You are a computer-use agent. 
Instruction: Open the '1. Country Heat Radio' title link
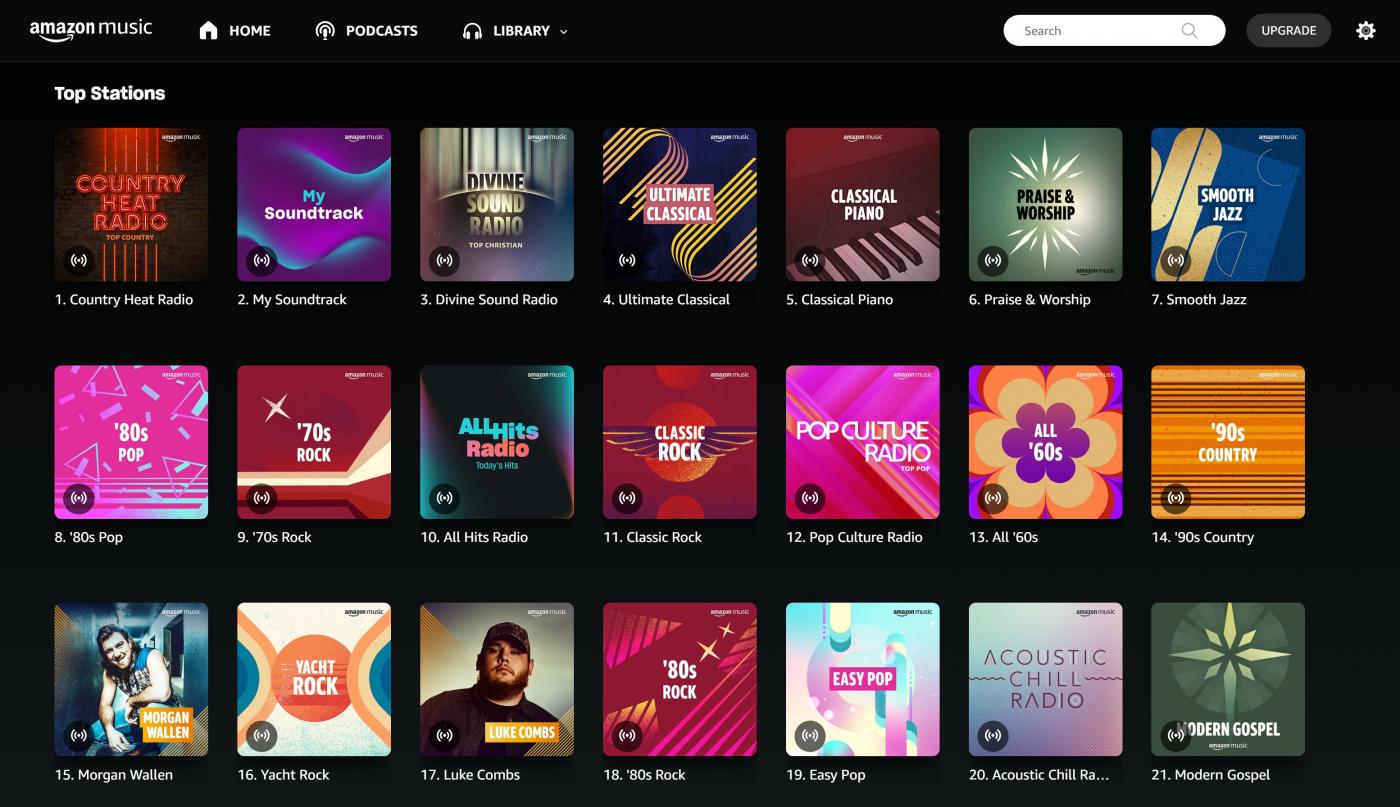pyautogui.click(x=124, y=299)
